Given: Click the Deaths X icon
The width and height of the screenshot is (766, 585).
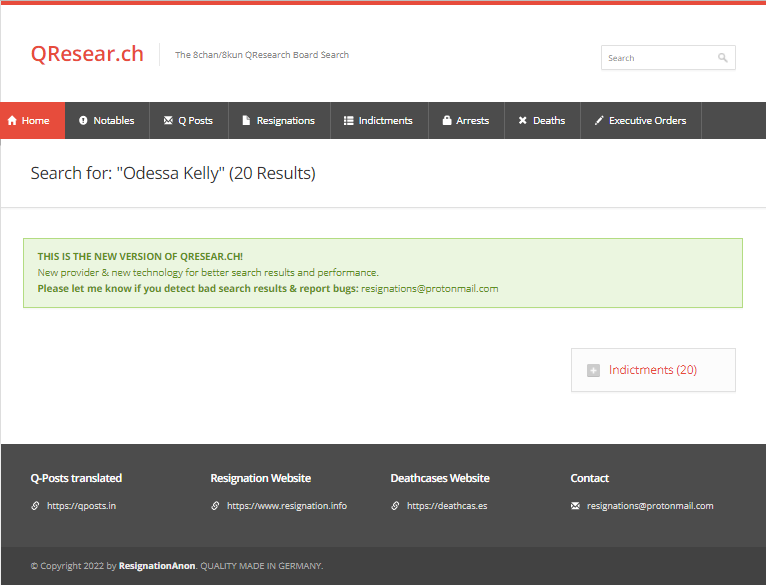Looking at the screenshot, I should 523,120.
